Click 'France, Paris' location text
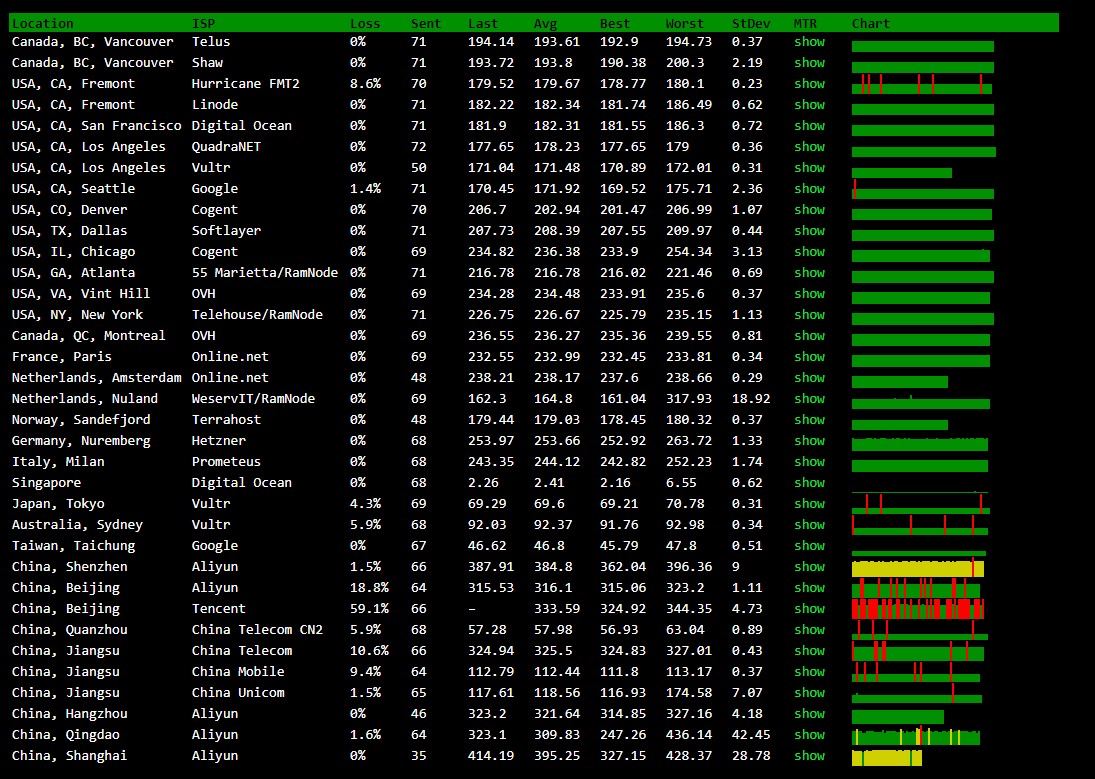The width and height of the screenshot is (1095, 779). point(61,356)
